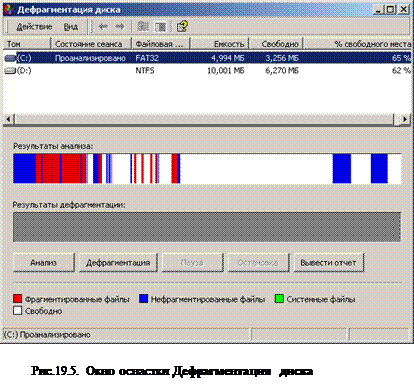This screenshot has height=386, width=414.
Task: Click the Forward arrow toolbar icon
Action: click(120, 27)
